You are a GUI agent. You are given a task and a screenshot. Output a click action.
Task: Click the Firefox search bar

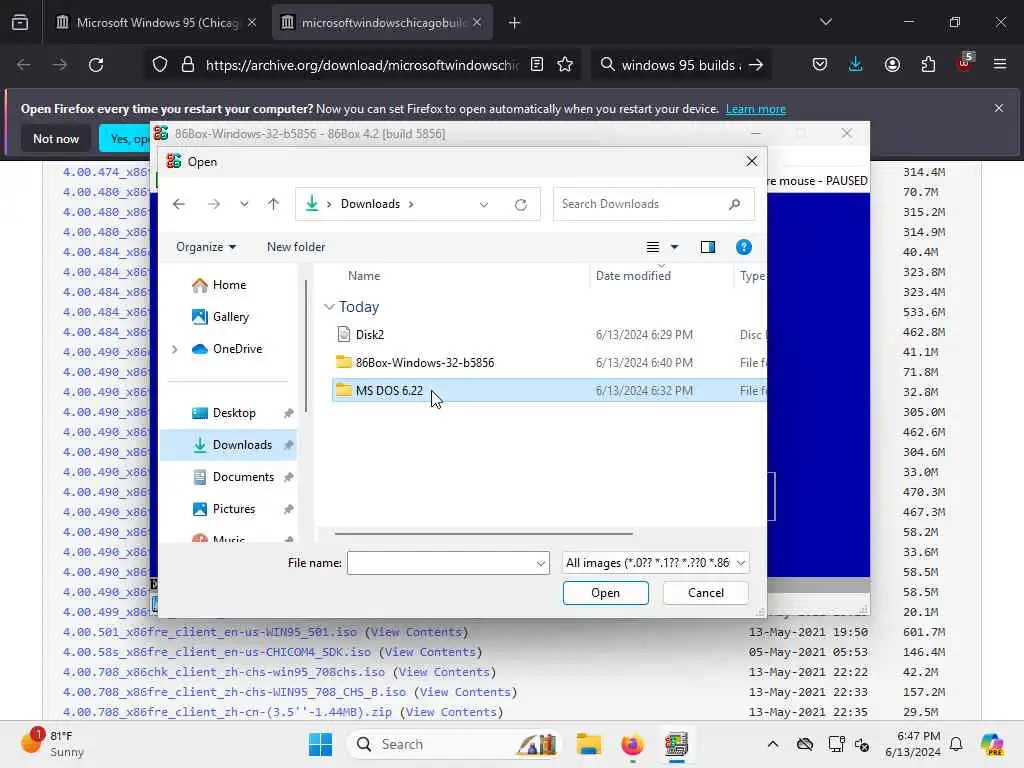point(681,65)
